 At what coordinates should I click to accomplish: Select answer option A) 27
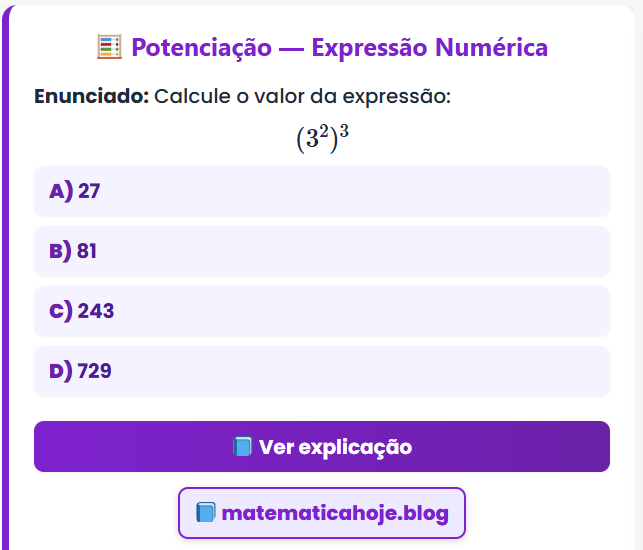point(321,191)
